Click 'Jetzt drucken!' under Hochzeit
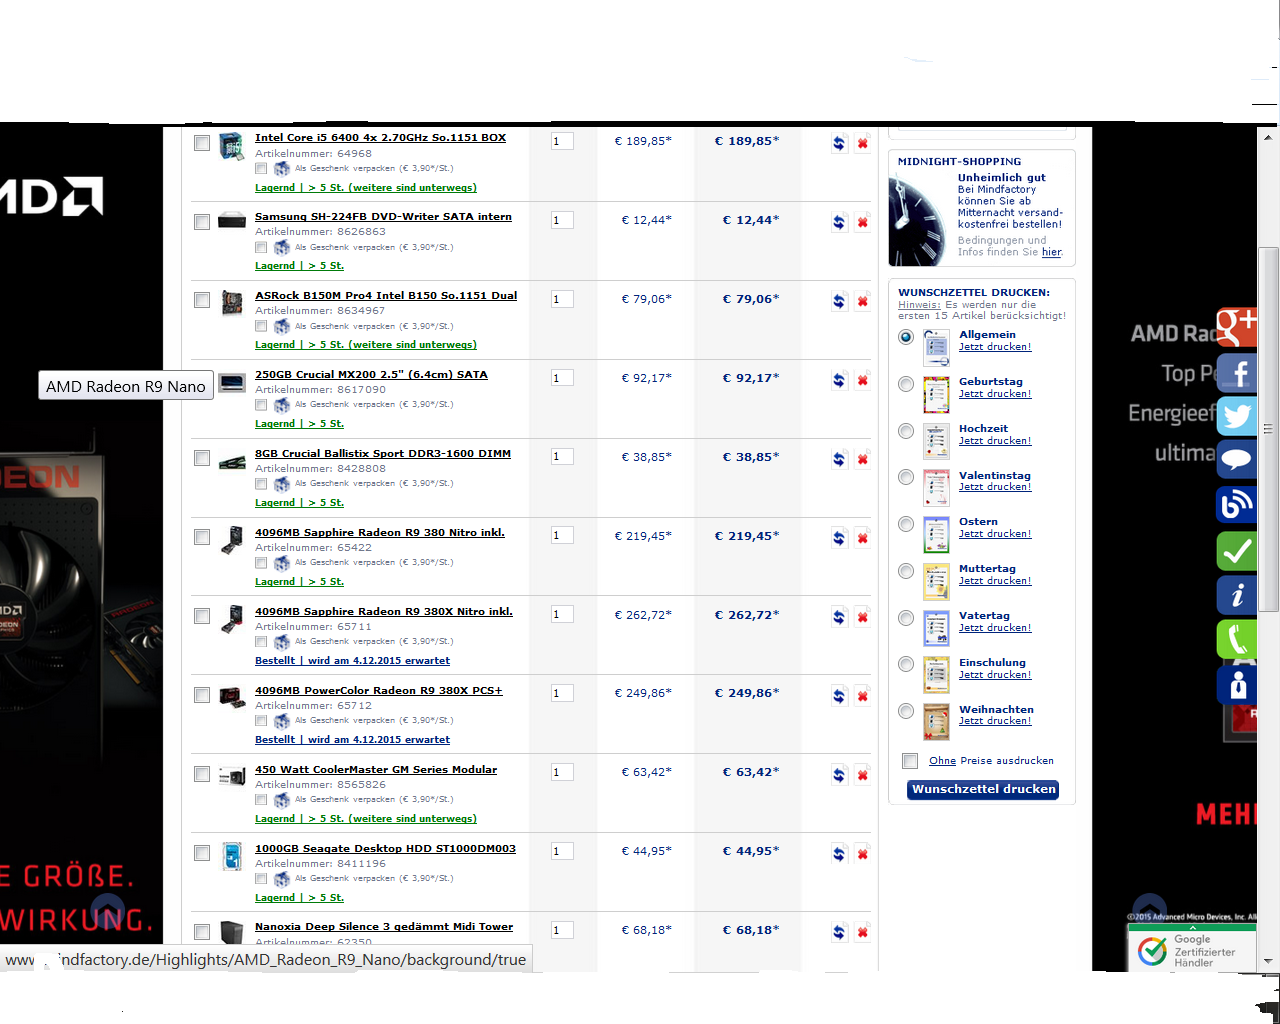Image resolution: width=1280 pixels, height=1024 pixels. click(x=995, y=440)
